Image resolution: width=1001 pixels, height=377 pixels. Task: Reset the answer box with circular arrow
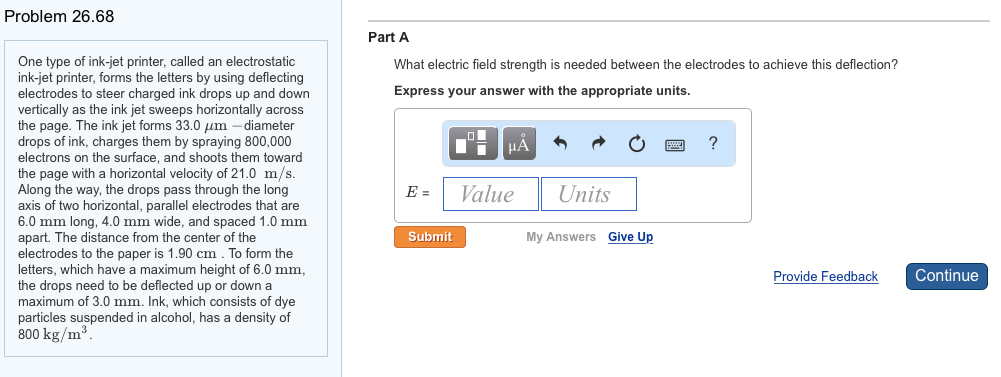point(636,144)
